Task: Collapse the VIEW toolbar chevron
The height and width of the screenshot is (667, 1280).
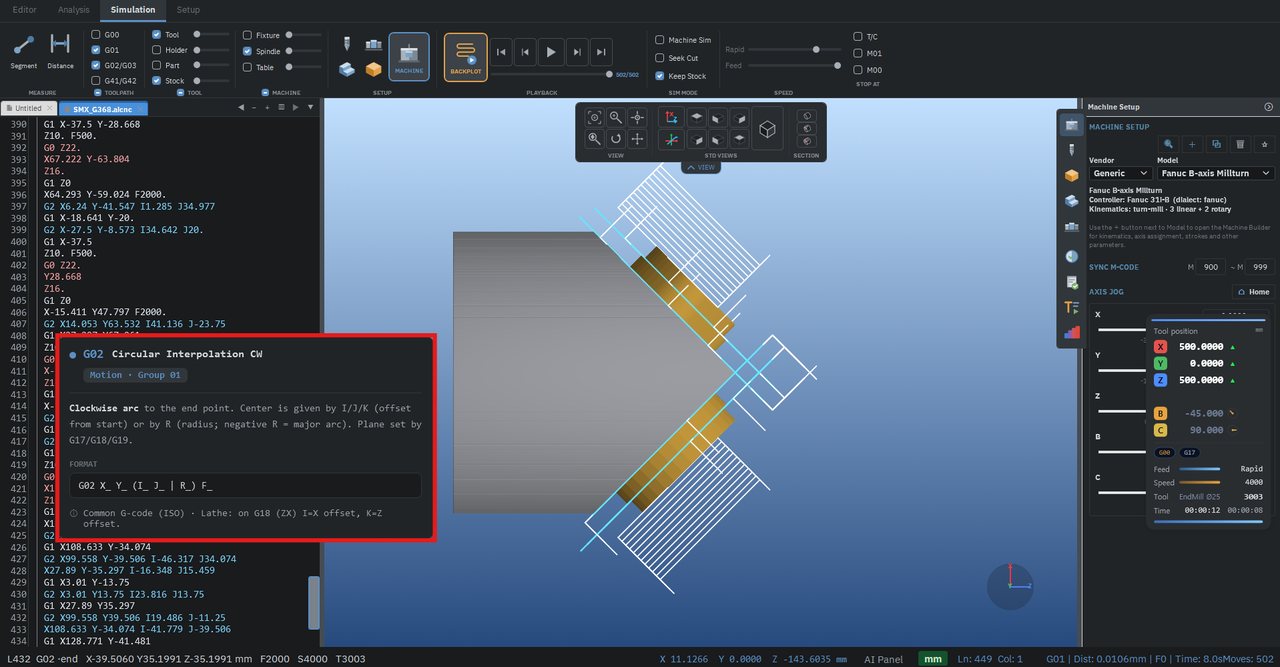Action: [701, 167]
